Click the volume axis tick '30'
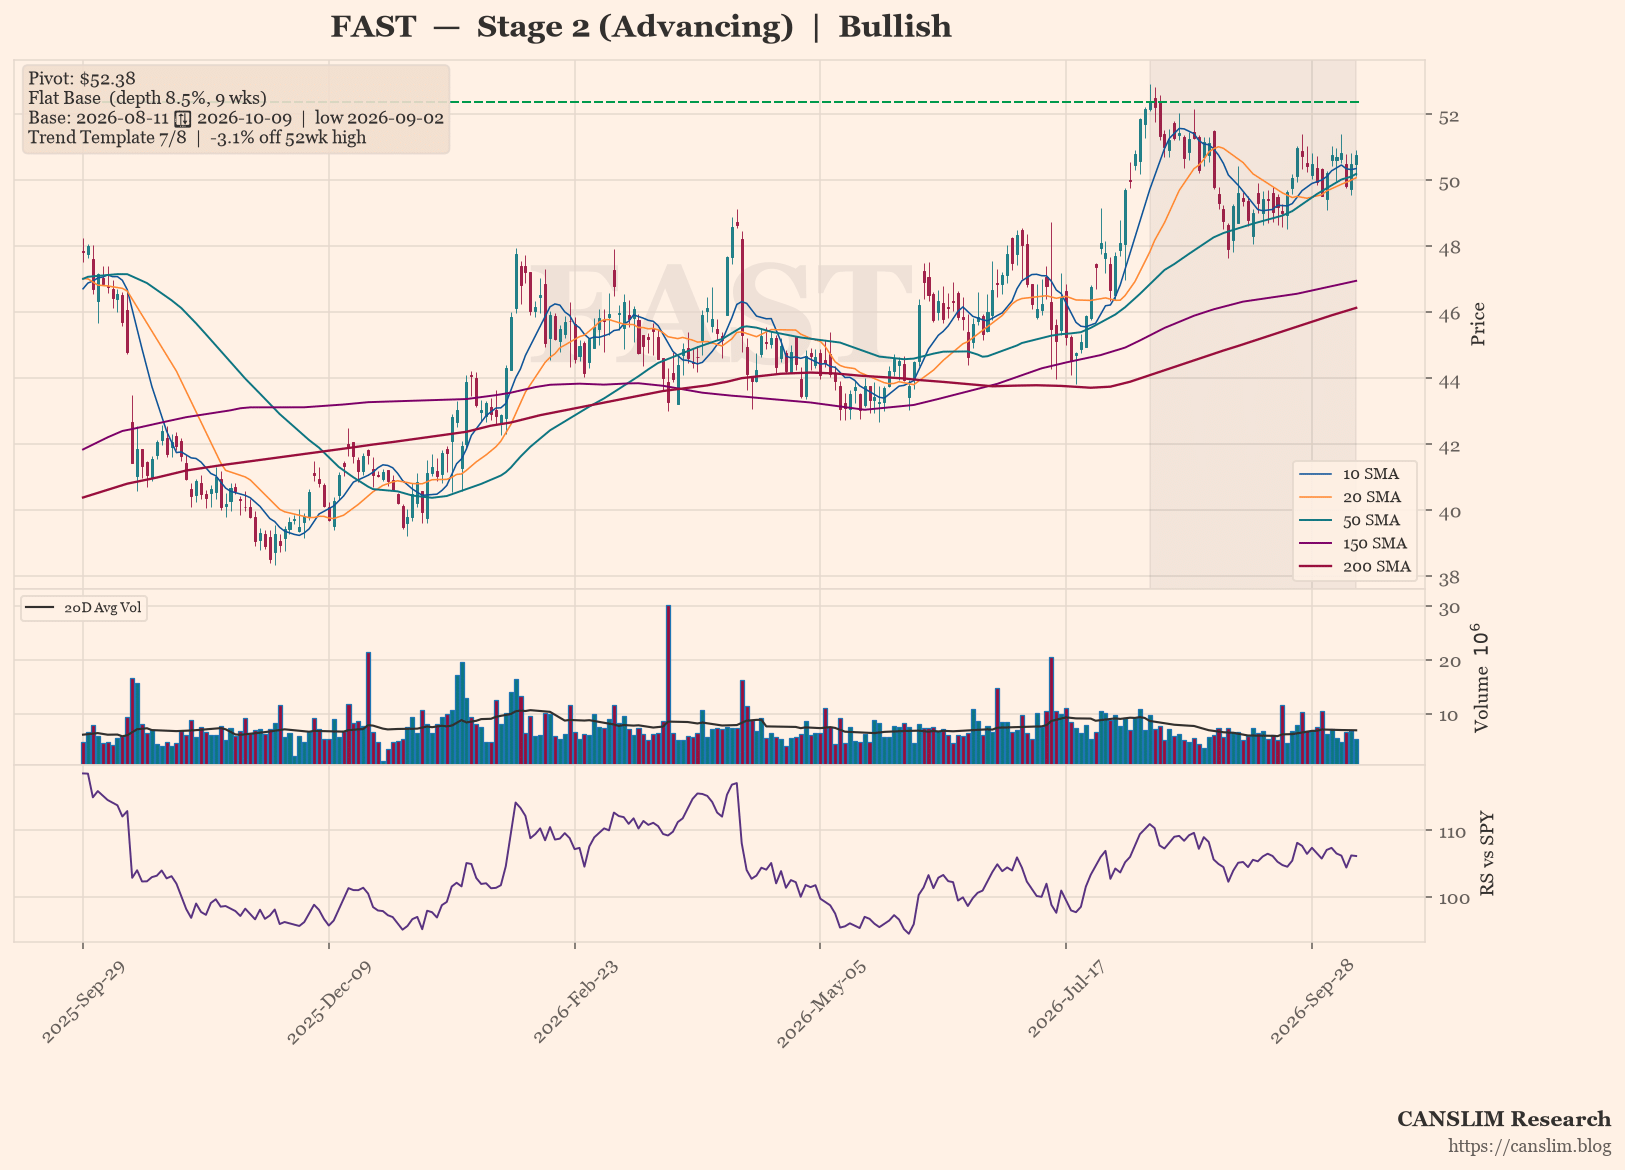 [x=1448, y=608]
